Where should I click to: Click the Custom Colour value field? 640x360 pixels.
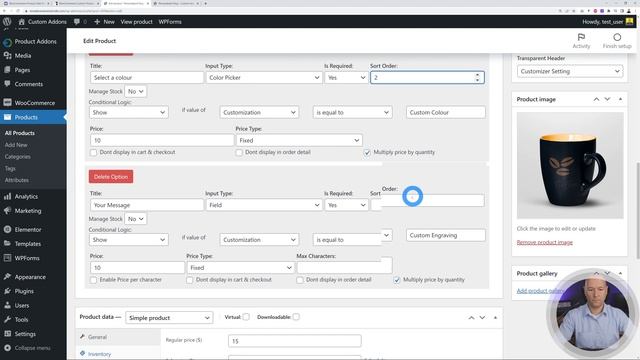[446, 112]
